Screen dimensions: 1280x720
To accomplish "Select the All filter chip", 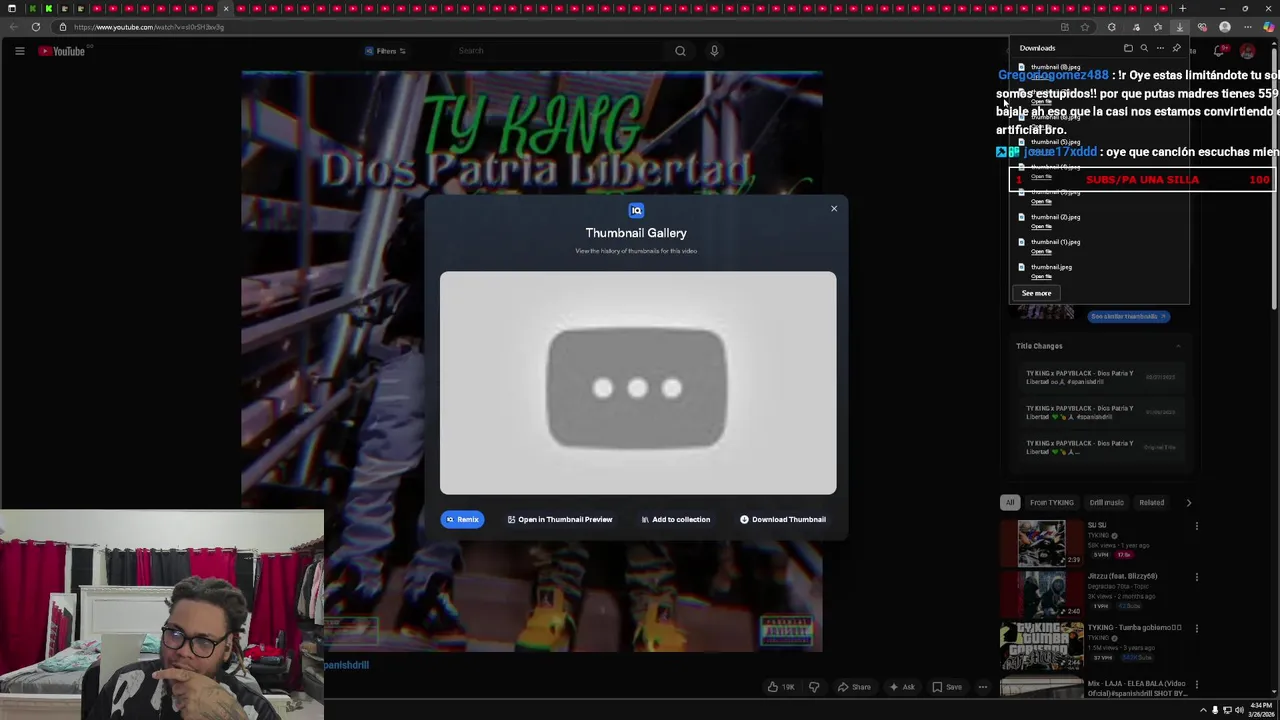I will click(x=1010, y=502).
